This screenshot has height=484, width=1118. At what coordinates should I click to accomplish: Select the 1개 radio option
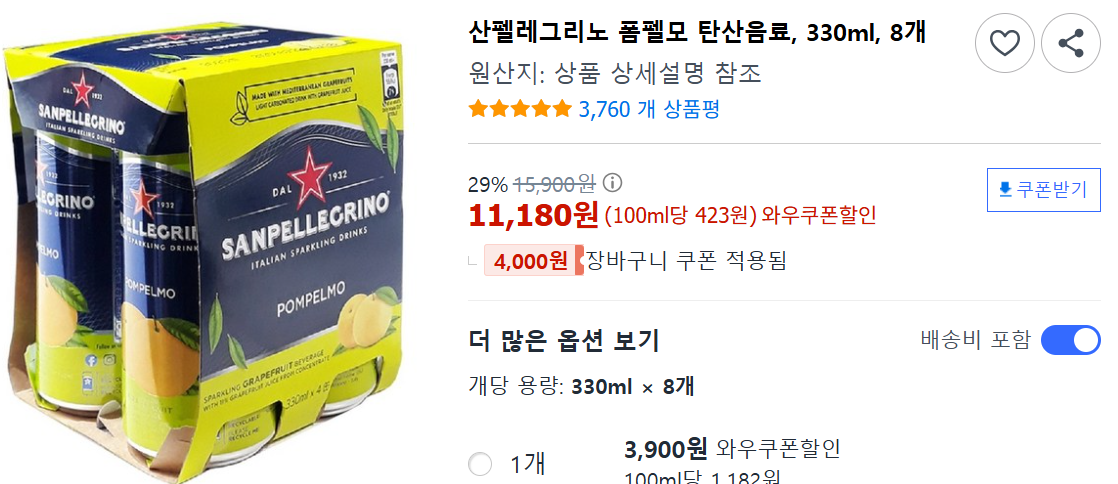coord(480,464)
